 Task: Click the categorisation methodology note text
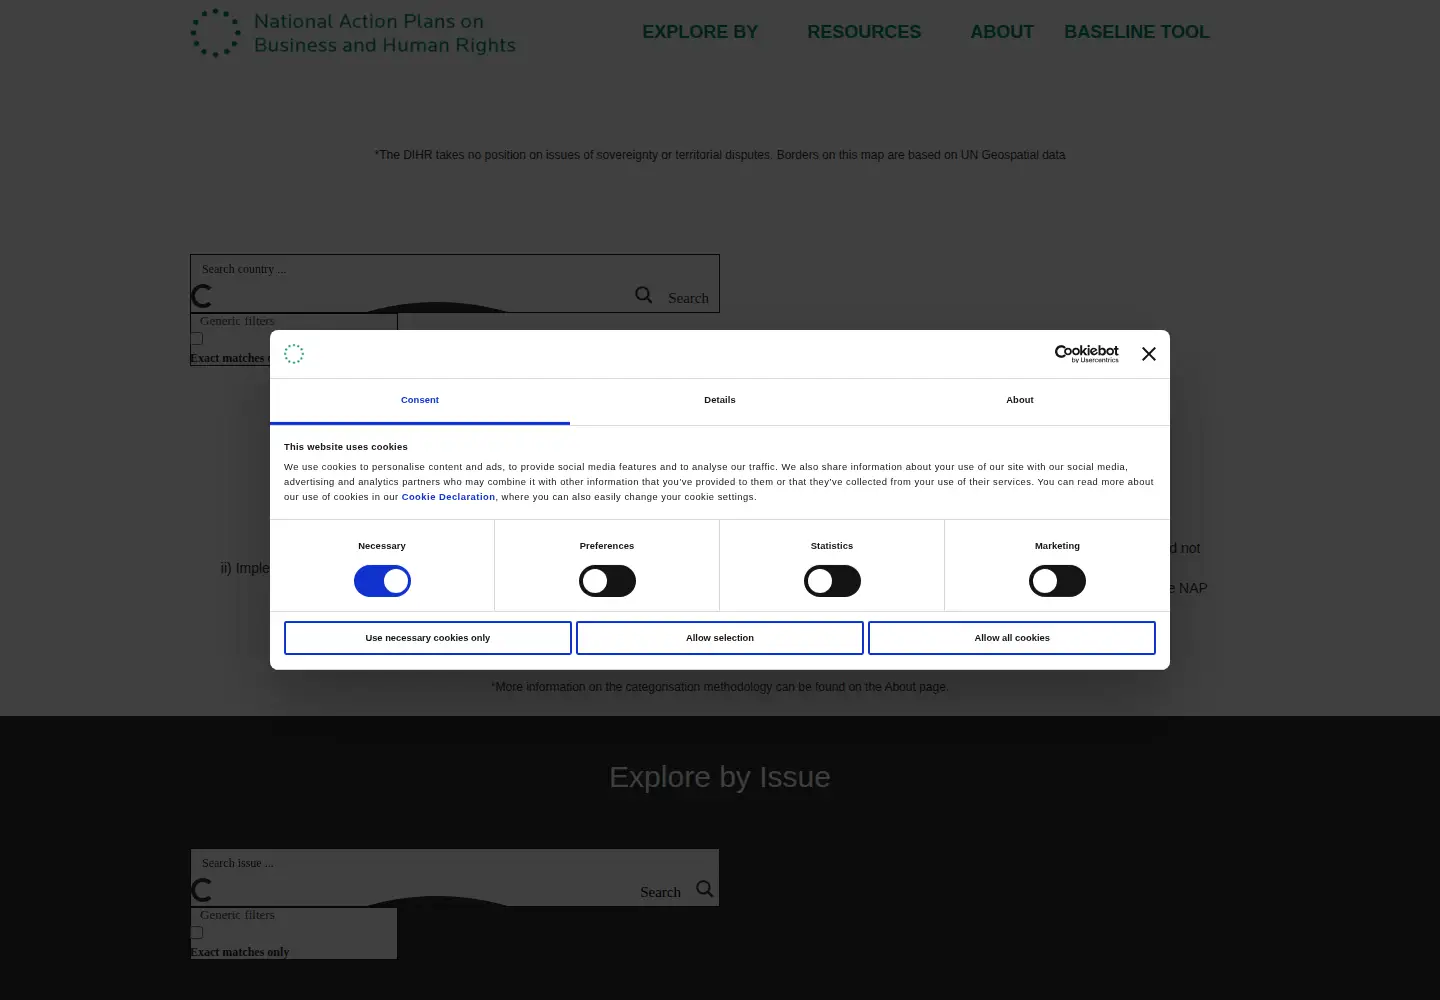coord(720,687)
